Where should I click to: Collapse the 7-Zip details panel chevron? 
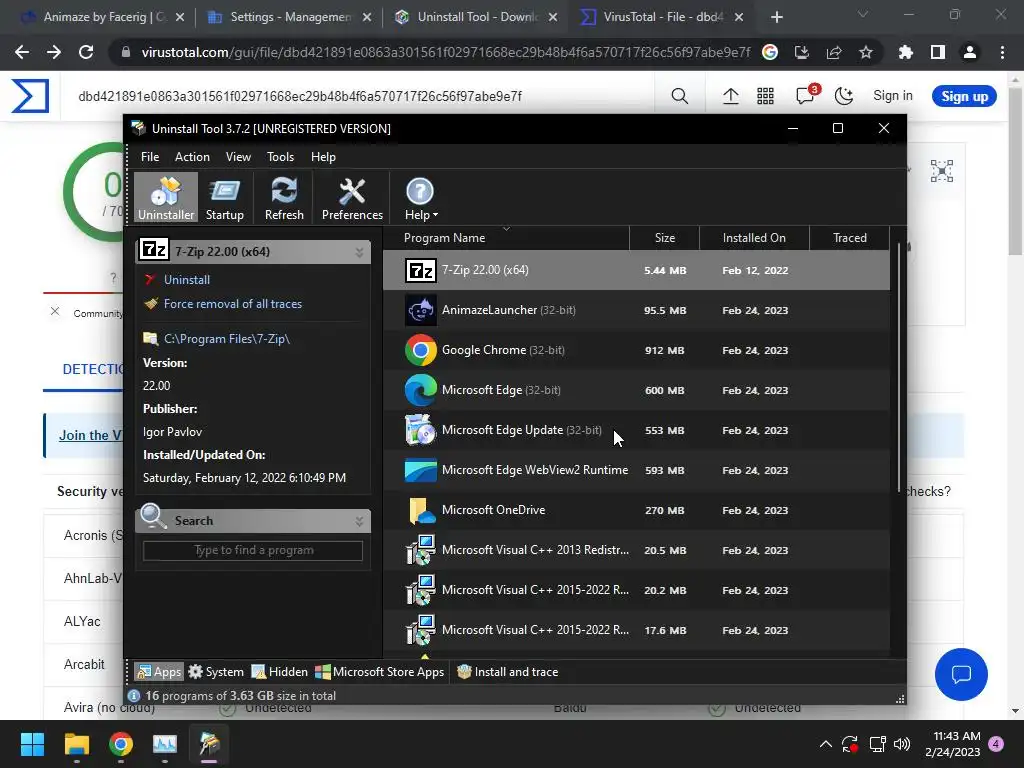tap(359, 251)
